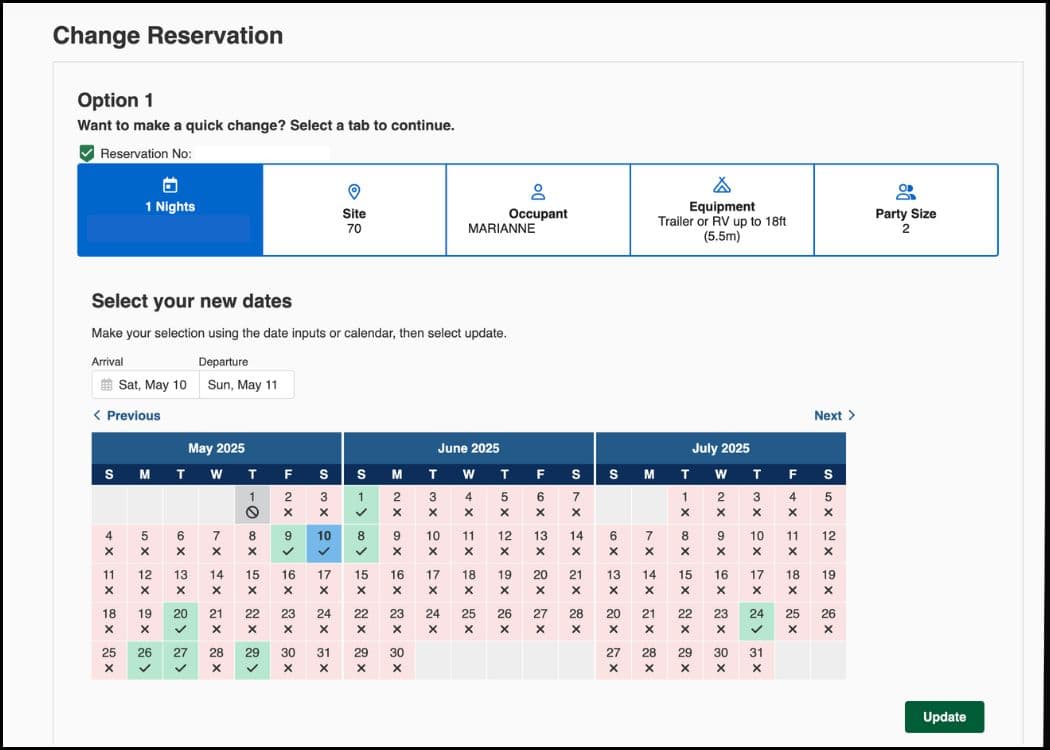Click the Arrival date field Sat, May 10
1050x750 pixels.
point(145,384)
